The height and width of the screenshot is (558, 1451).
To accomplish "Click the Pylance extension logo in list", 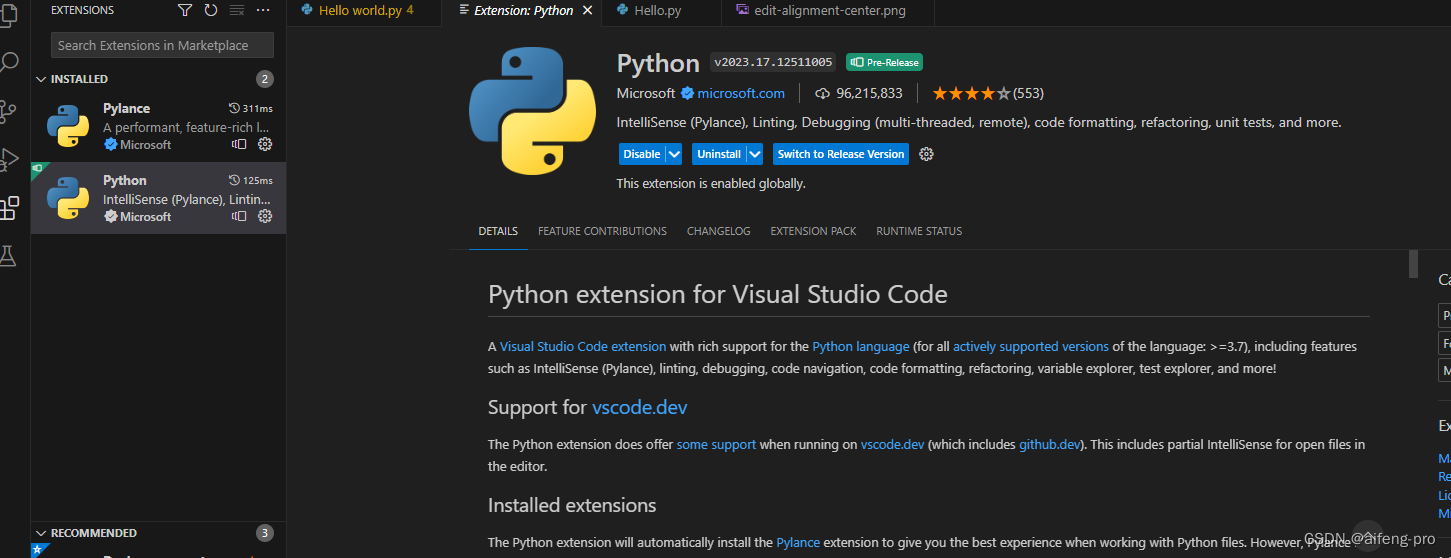I will [68, 125].
